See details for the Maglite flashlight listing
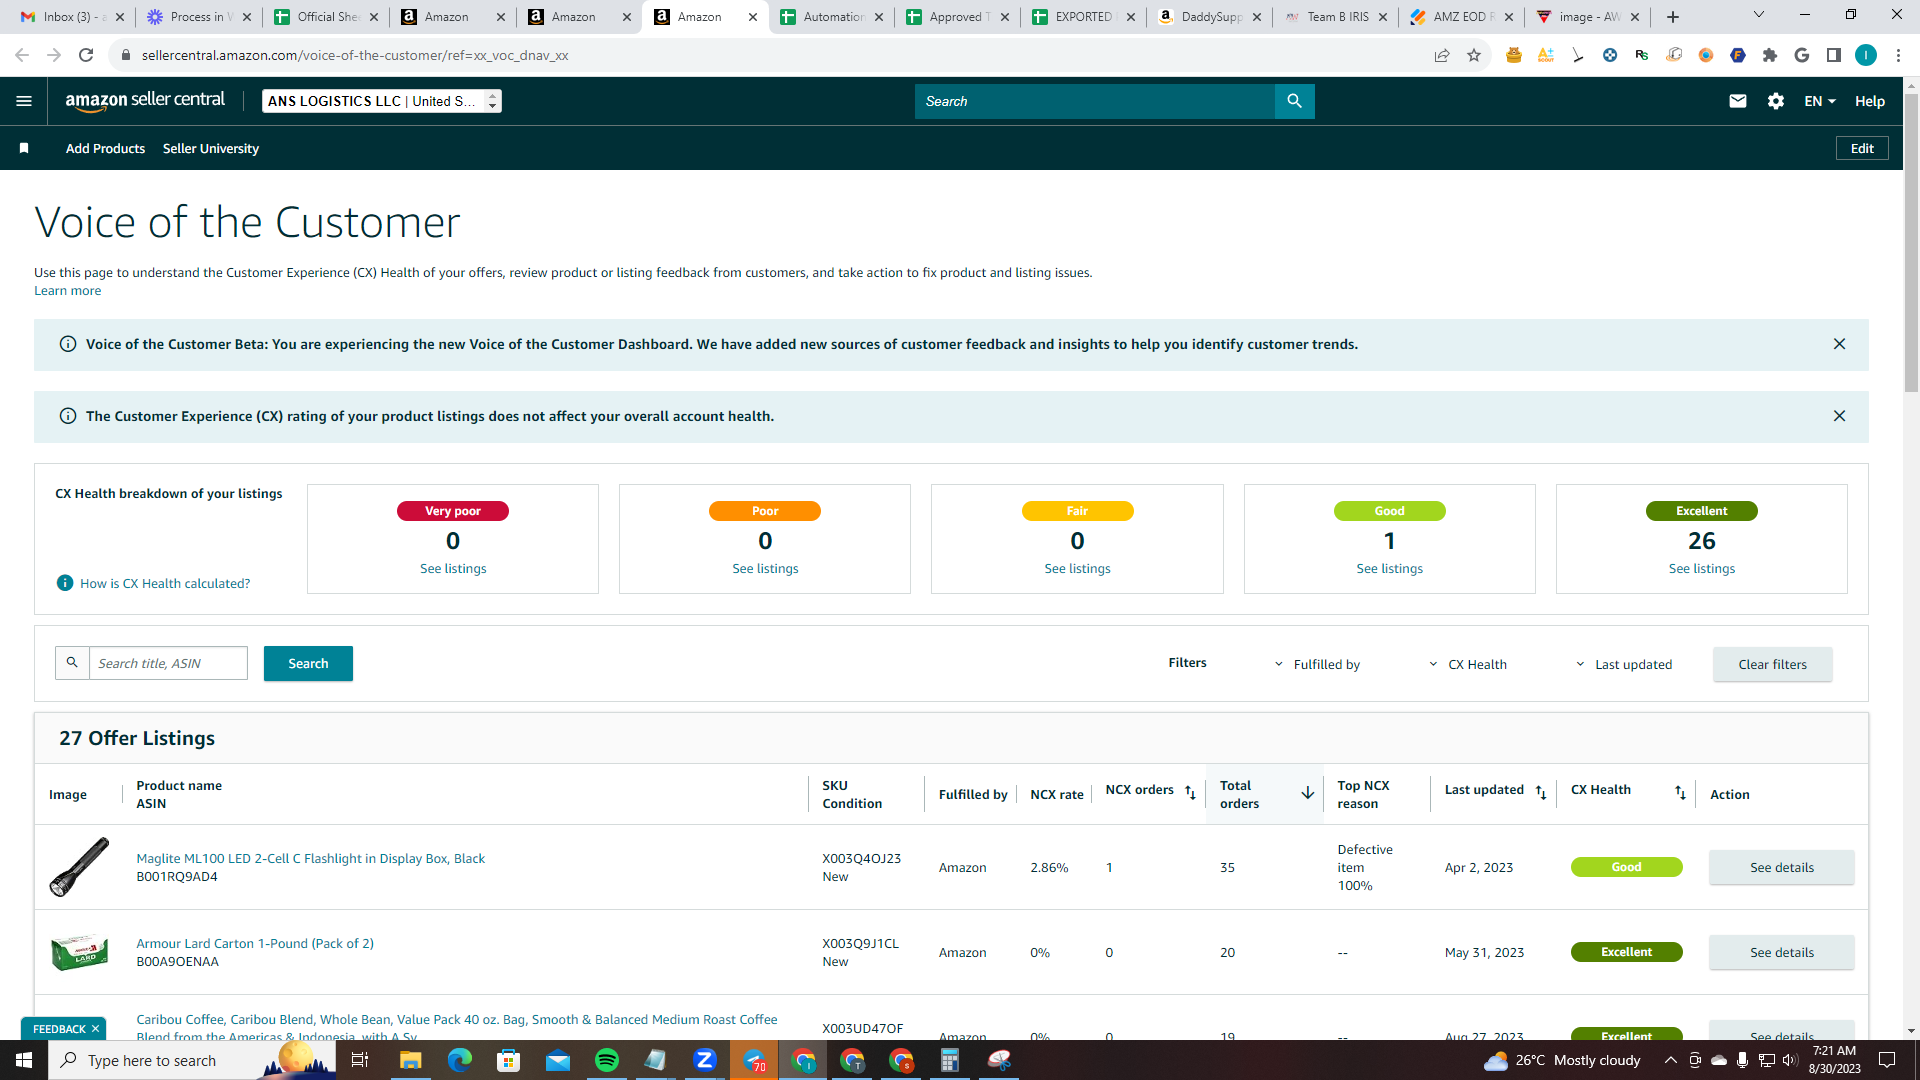Screen dimensions: 1920x1080 point(1781,867)
